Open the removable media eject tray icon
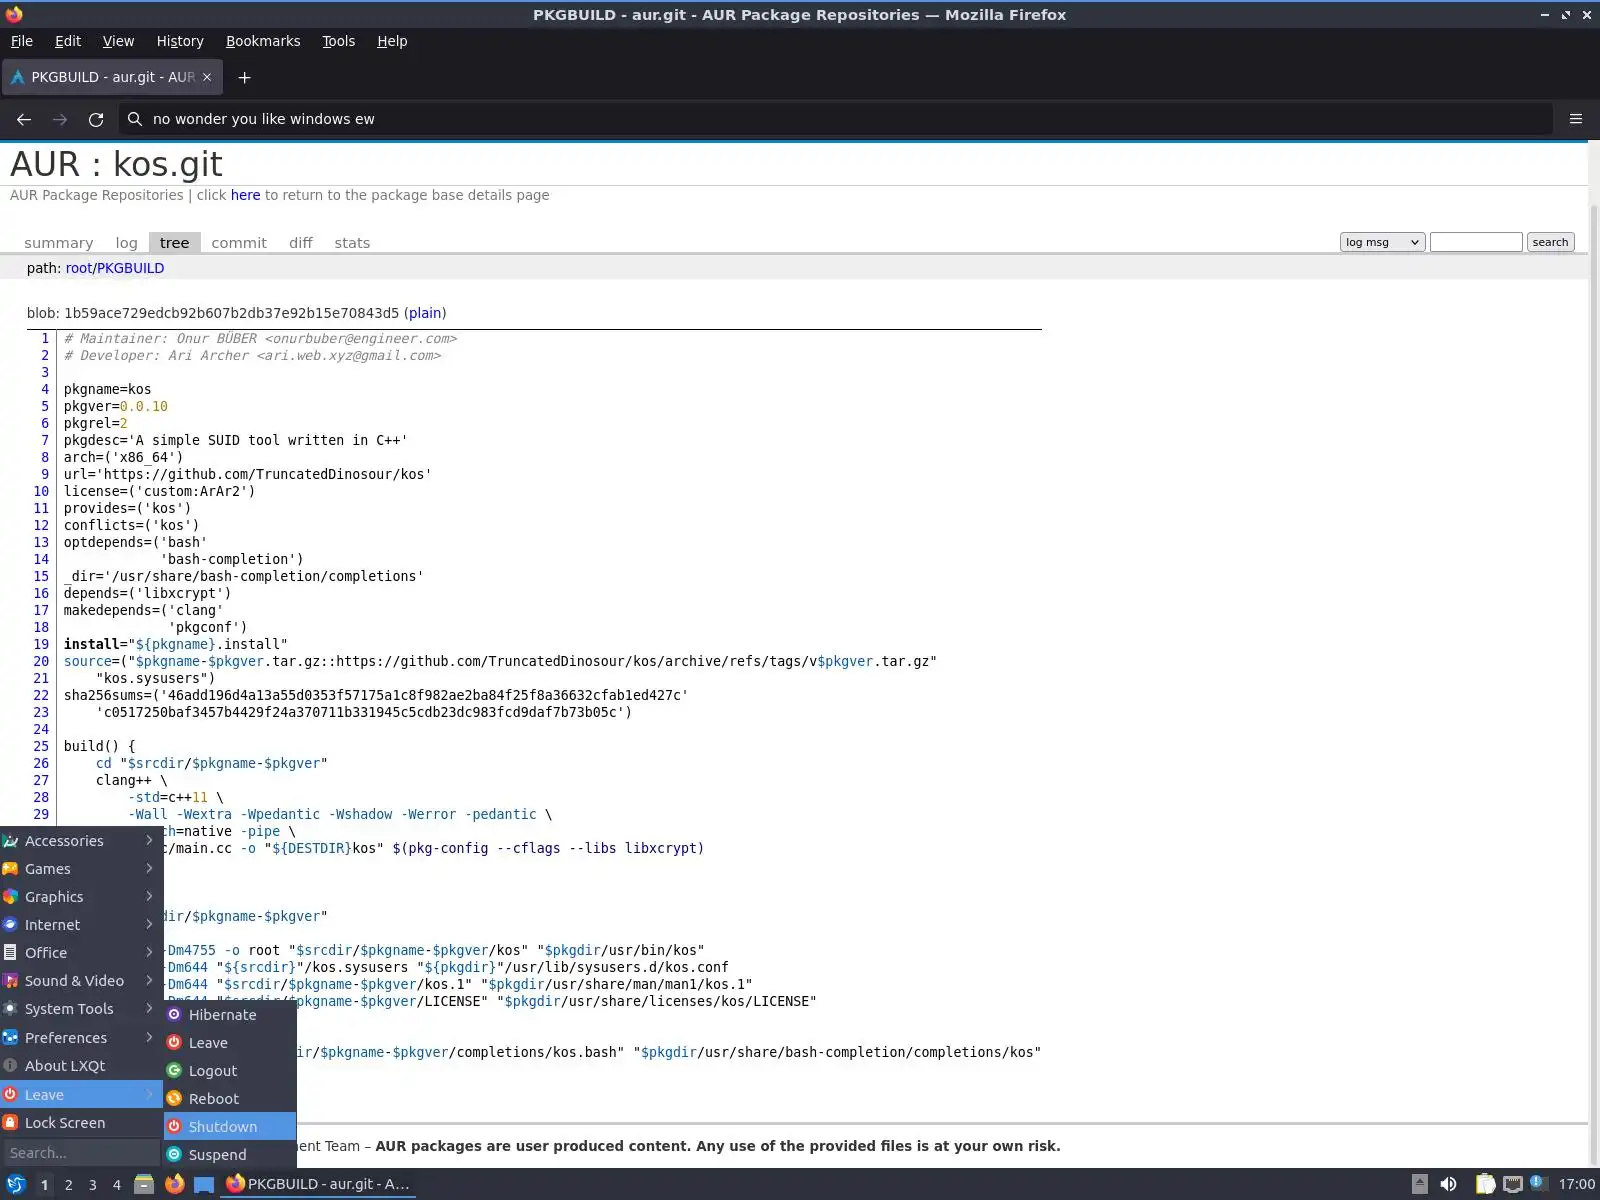1600x1200 pixels. (x=1419, y=1184)
